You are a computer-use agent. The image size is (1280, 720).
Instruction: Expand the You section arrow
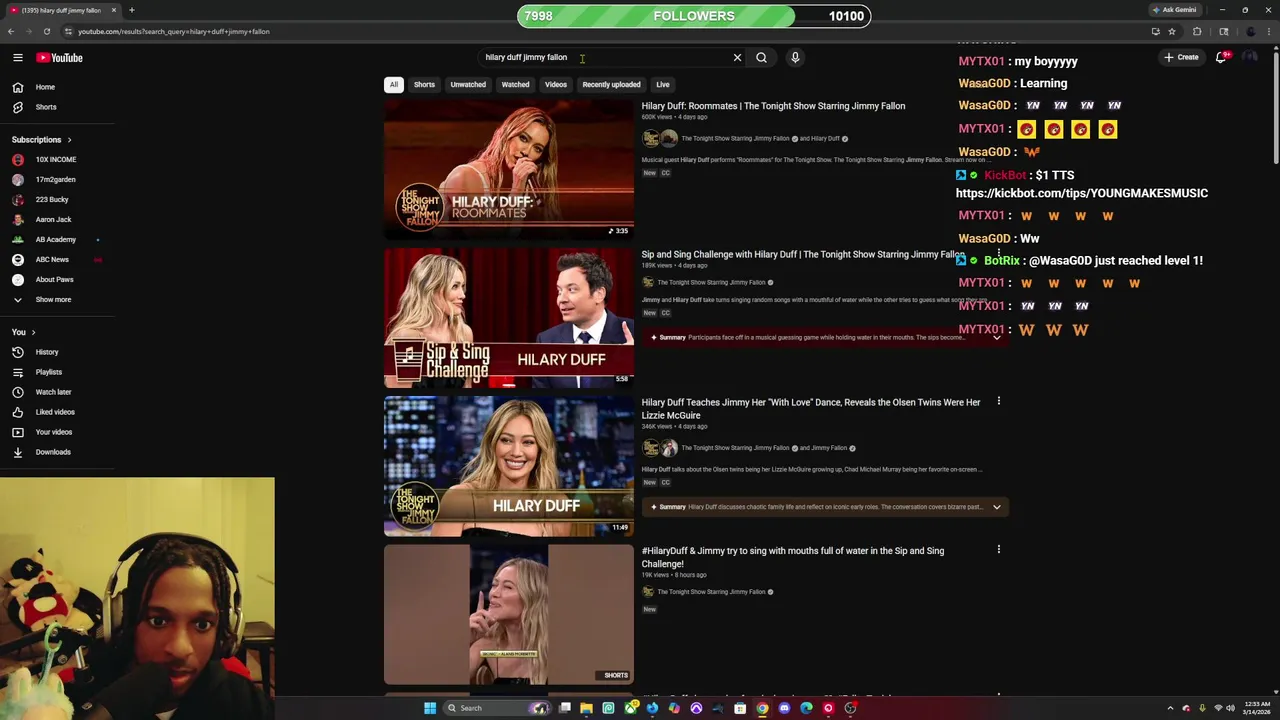(x=33, y=332)
